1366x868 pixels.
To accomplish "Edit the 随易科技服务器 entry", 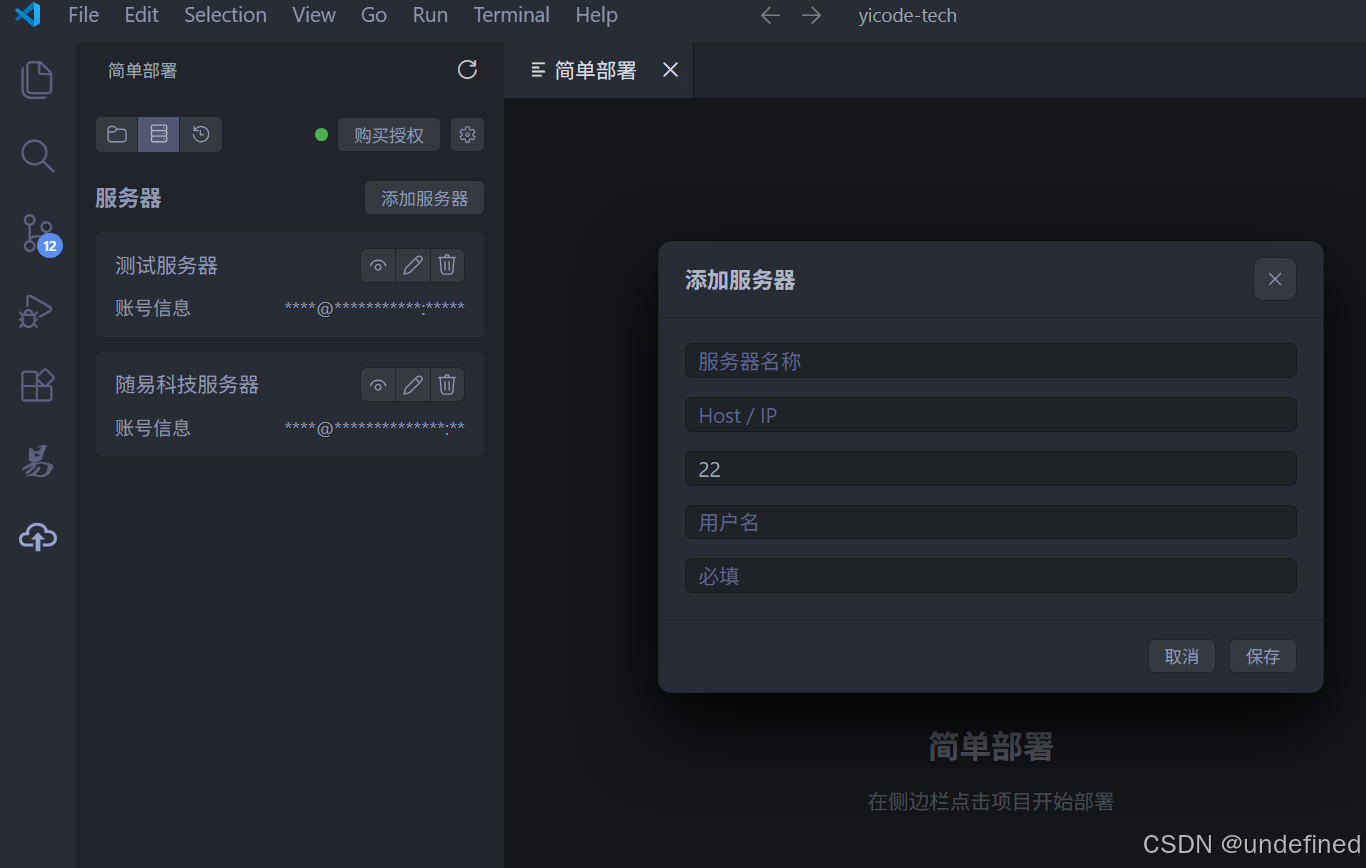I will pyautogui.click(x=412, y=385).
